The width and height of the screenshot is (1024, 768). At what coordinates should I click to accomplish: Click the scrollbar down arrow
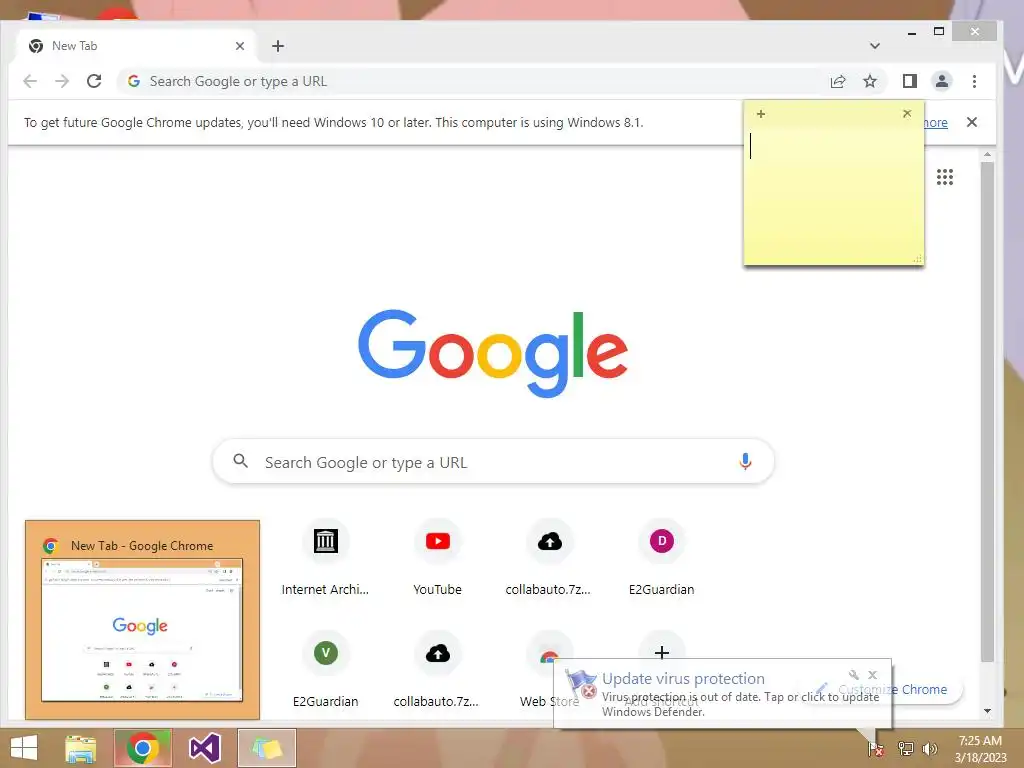click(987, 711)
